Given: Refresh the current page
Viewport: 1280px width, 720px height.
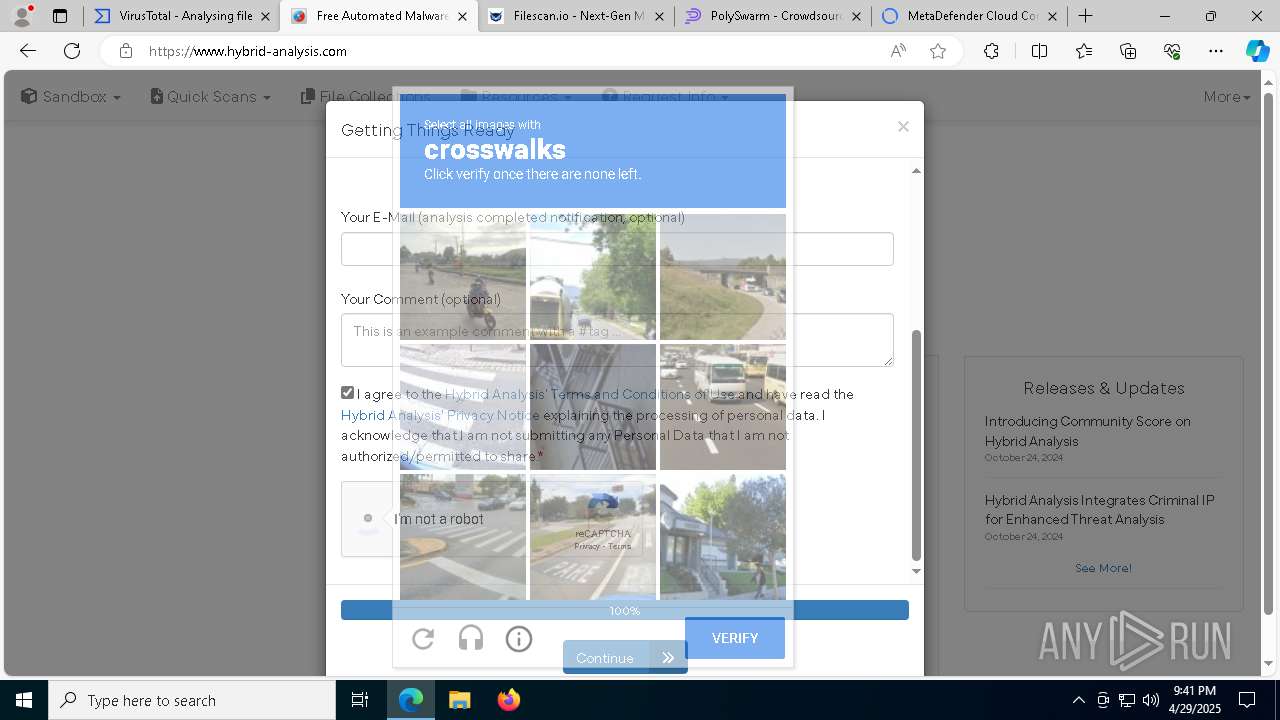Looking at the screenshot, I should (x=72, y=51).
